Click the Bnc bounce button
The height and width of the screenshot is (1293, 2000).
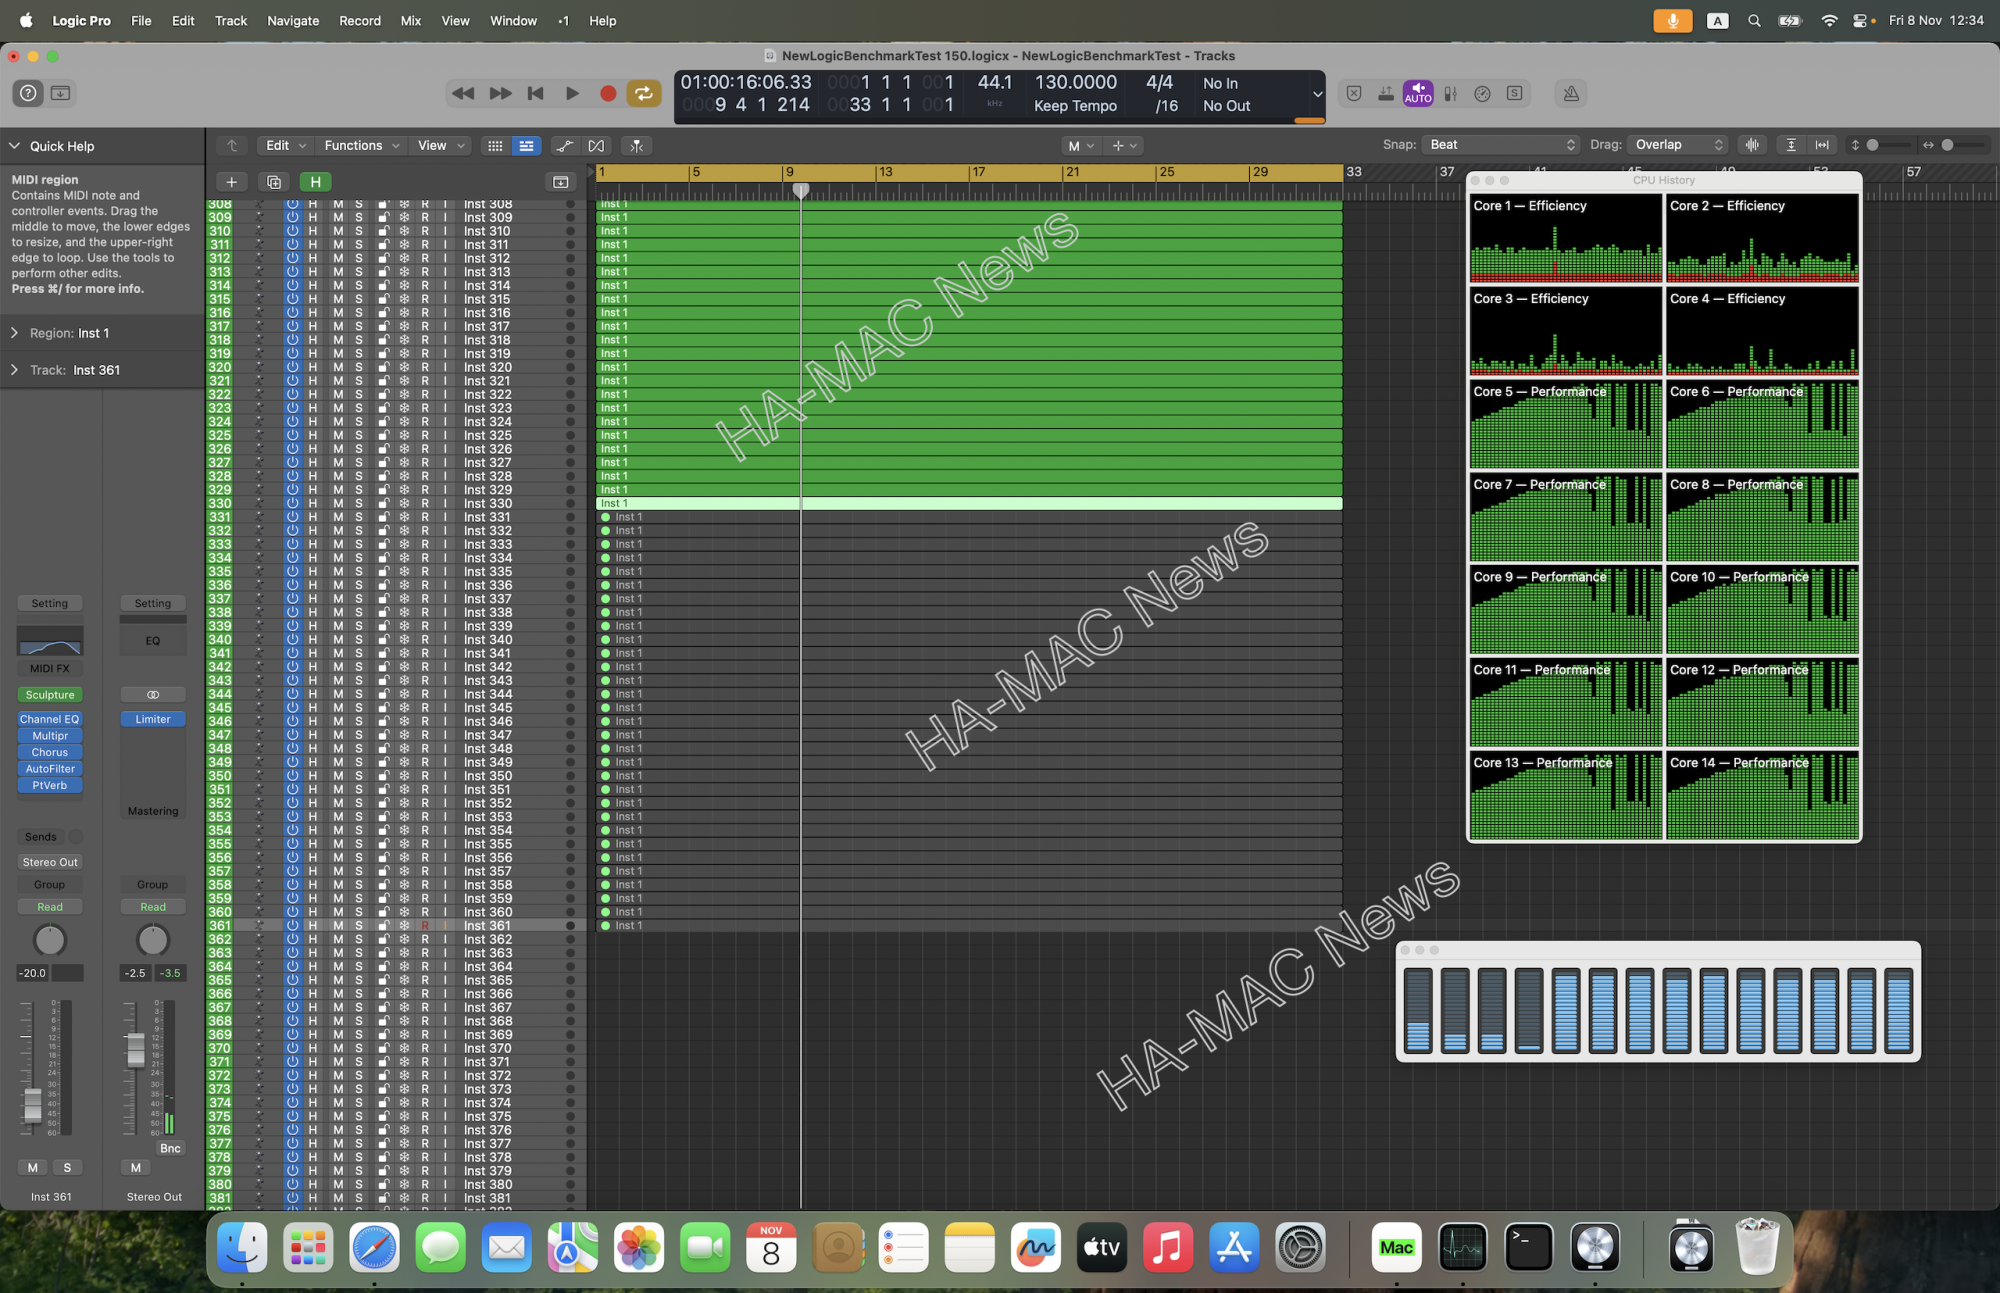170,1148
